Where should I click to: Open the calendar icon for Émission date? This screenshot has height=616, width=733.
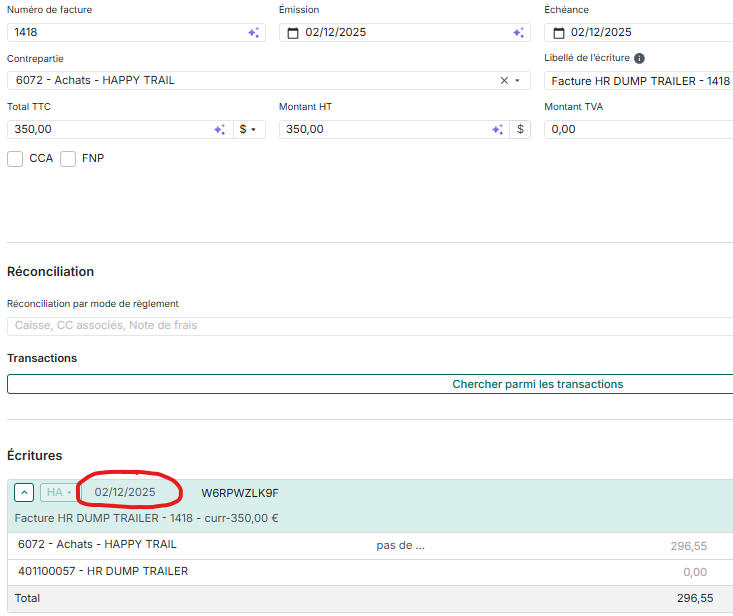[x=293, y=33]
